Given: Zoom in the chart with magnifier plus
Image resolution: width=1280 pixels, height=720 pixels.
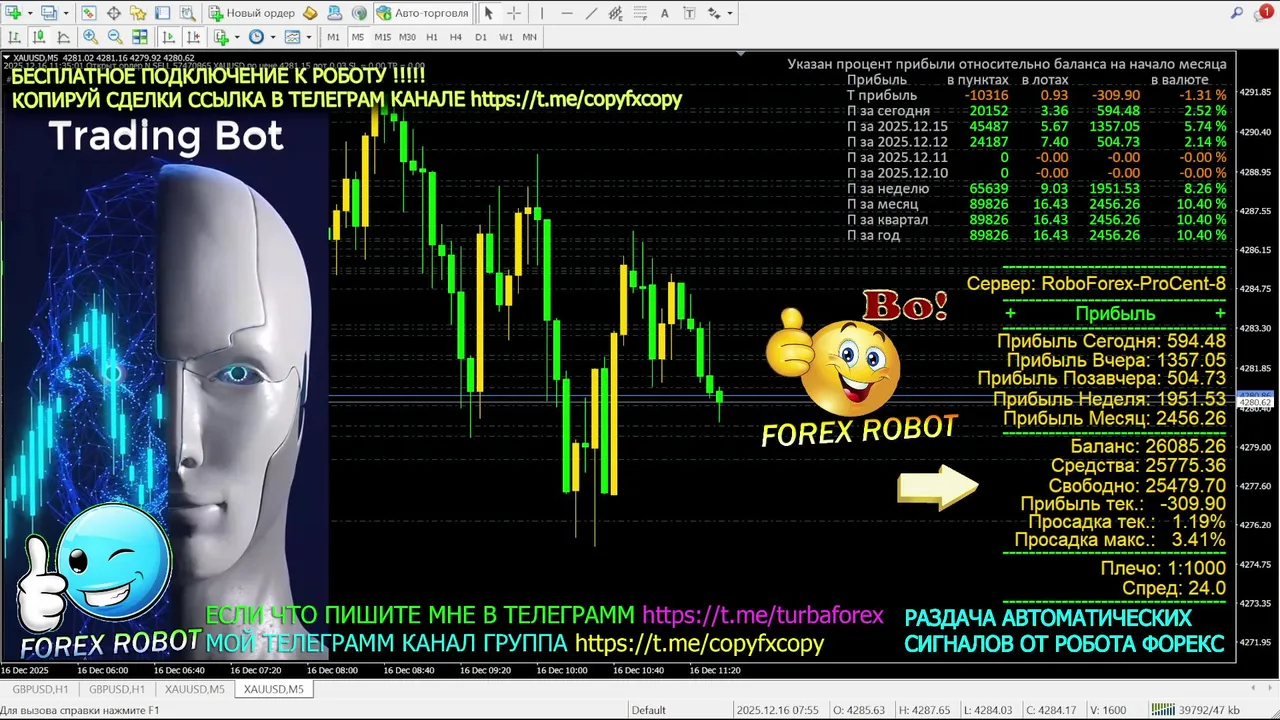Looking at the screenshot, I should [x=90, y=37].
